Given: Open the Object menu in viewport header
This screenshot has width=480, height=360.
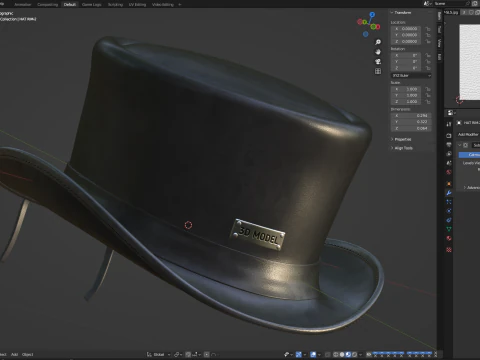Looking at the screenshot, I should click(28, 355).
